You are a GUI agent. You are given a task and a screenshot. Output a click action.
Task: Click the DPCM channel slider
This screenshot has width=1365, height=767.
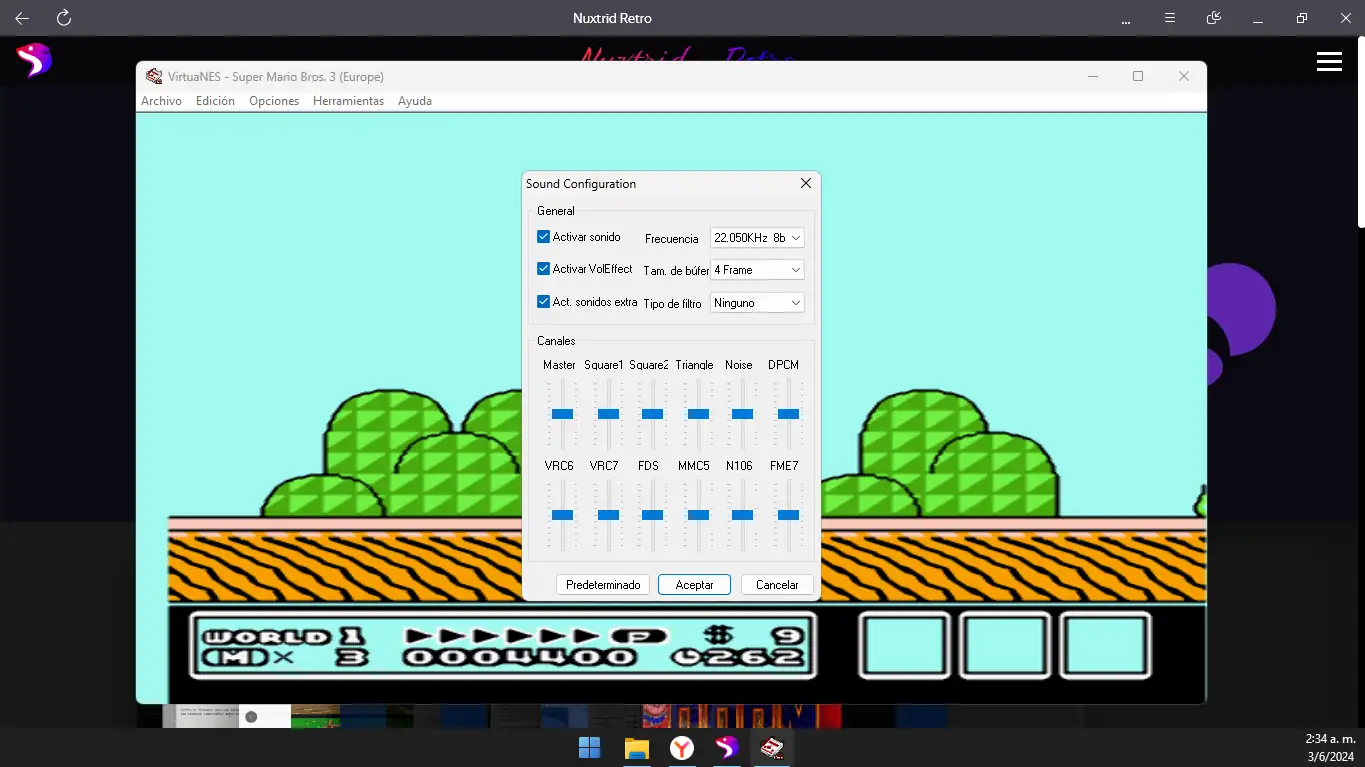788,414
